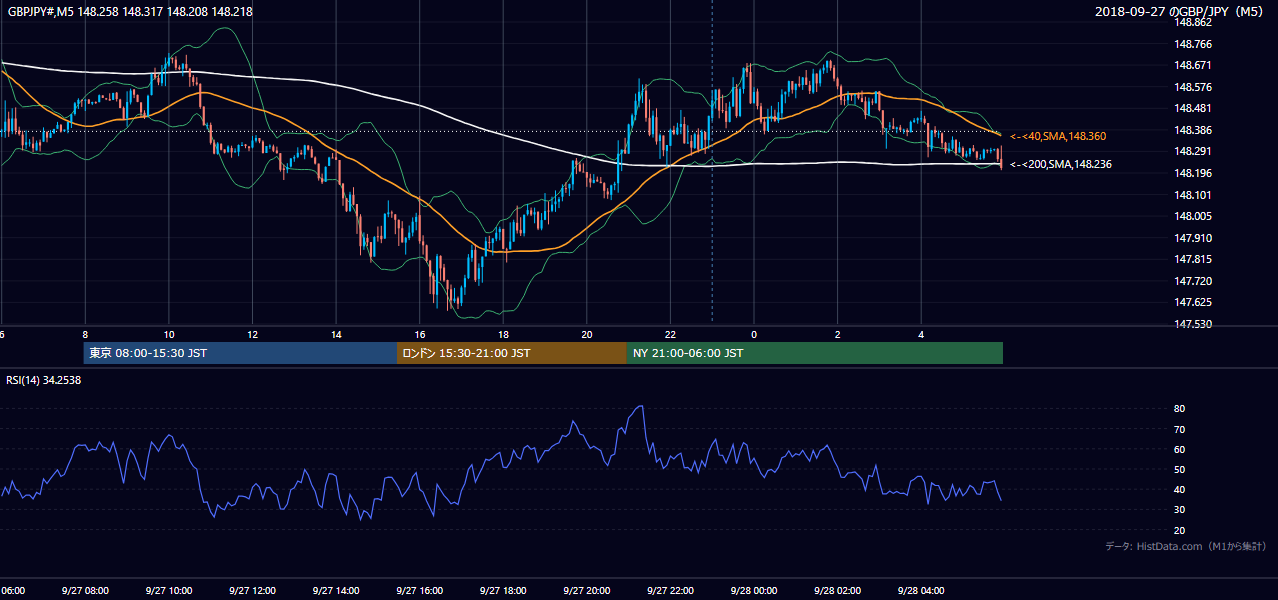Click price axis value 148.005

(x=1192, y=216)
